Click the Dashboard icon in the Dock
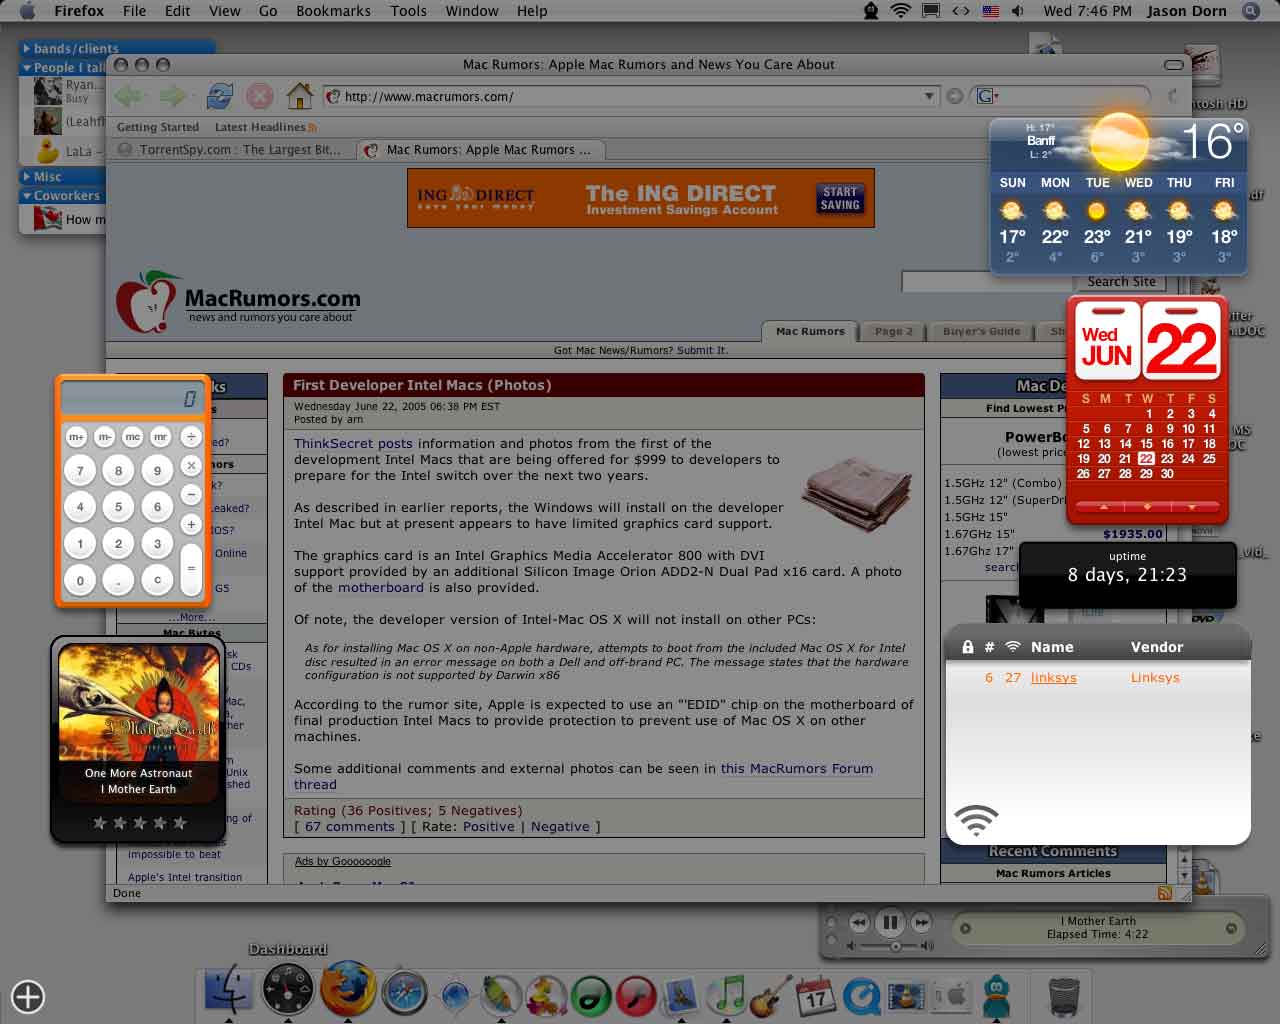Viewport: 1280px width, 1024px height. [288, 990]
